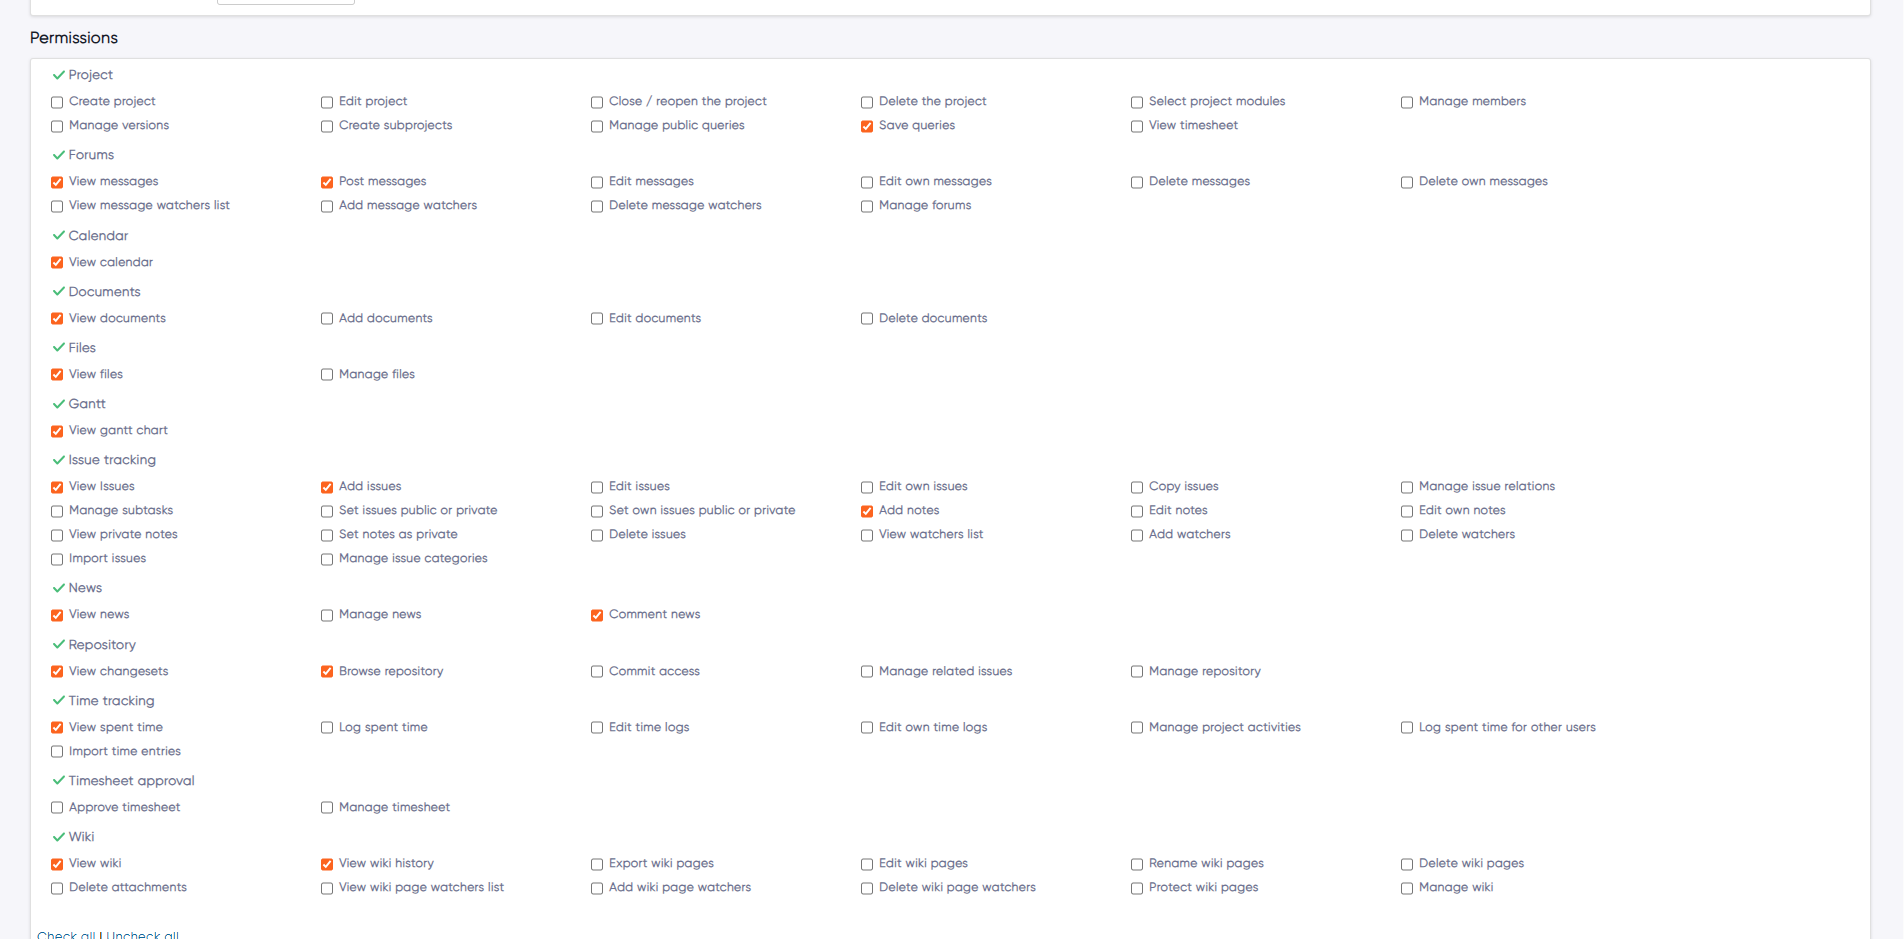Viewport: 1904px width, 939px height.
Task: Toggle the green check icon beside Calendar
Action: [x=57, y=235]
